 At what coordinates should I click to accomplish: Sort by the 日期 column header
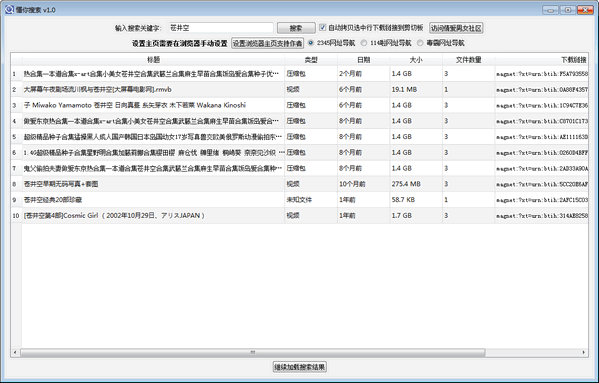click(x=363, y=60)
